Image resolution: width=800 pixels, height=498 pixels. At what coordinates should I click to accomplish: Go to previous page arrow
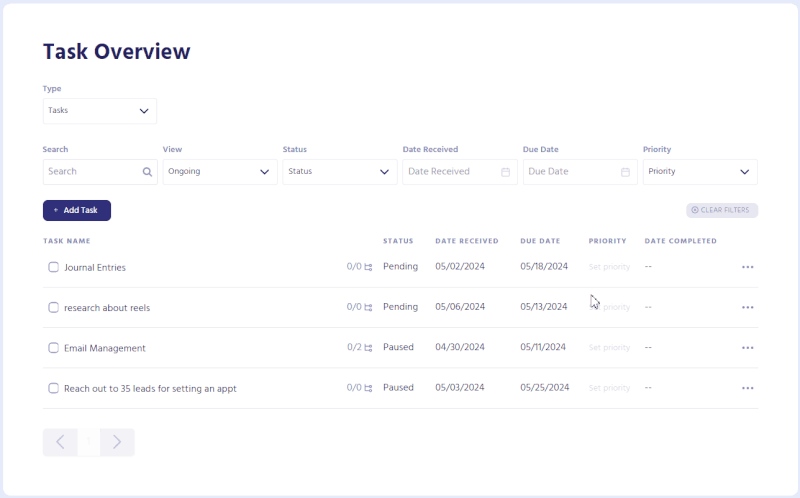(x=60, y=442)
